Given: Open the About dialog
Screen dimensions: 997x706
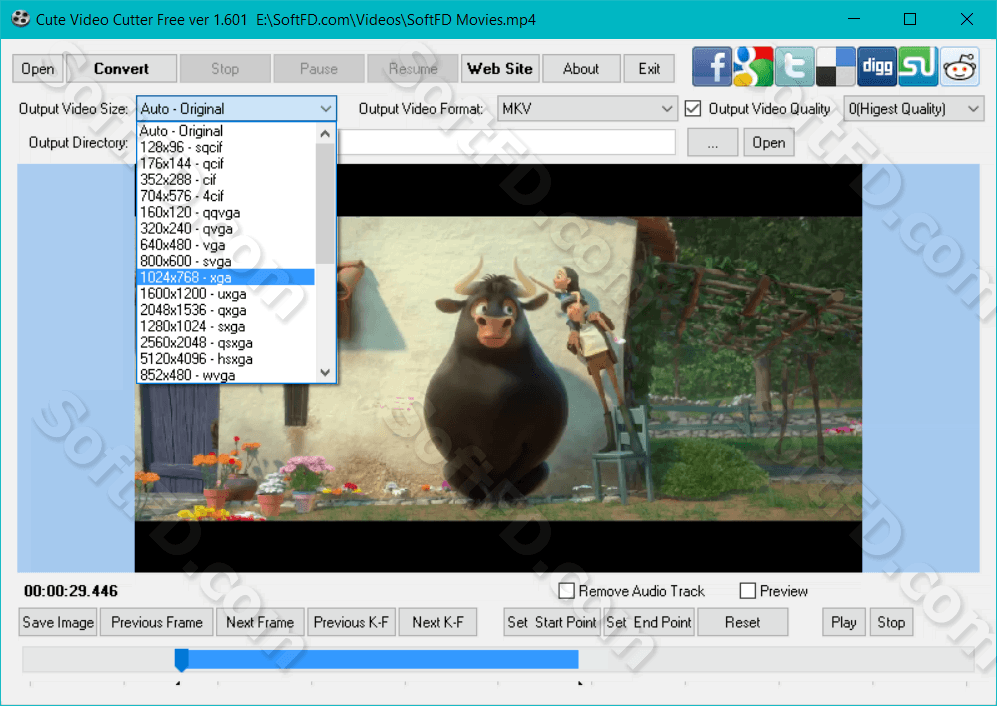Looking at the screenshot, I should [x=581, y=69].
